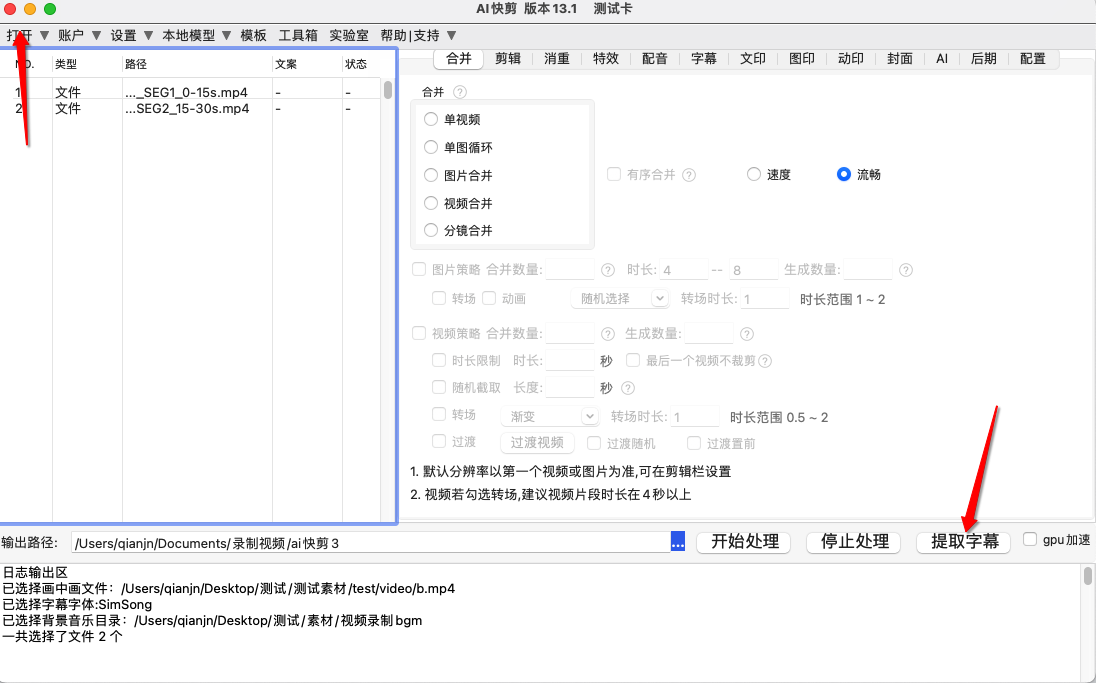Expand the 渐变 transition type dropdown
Viewport: 1096px width, 683px height.
[549, 417]
